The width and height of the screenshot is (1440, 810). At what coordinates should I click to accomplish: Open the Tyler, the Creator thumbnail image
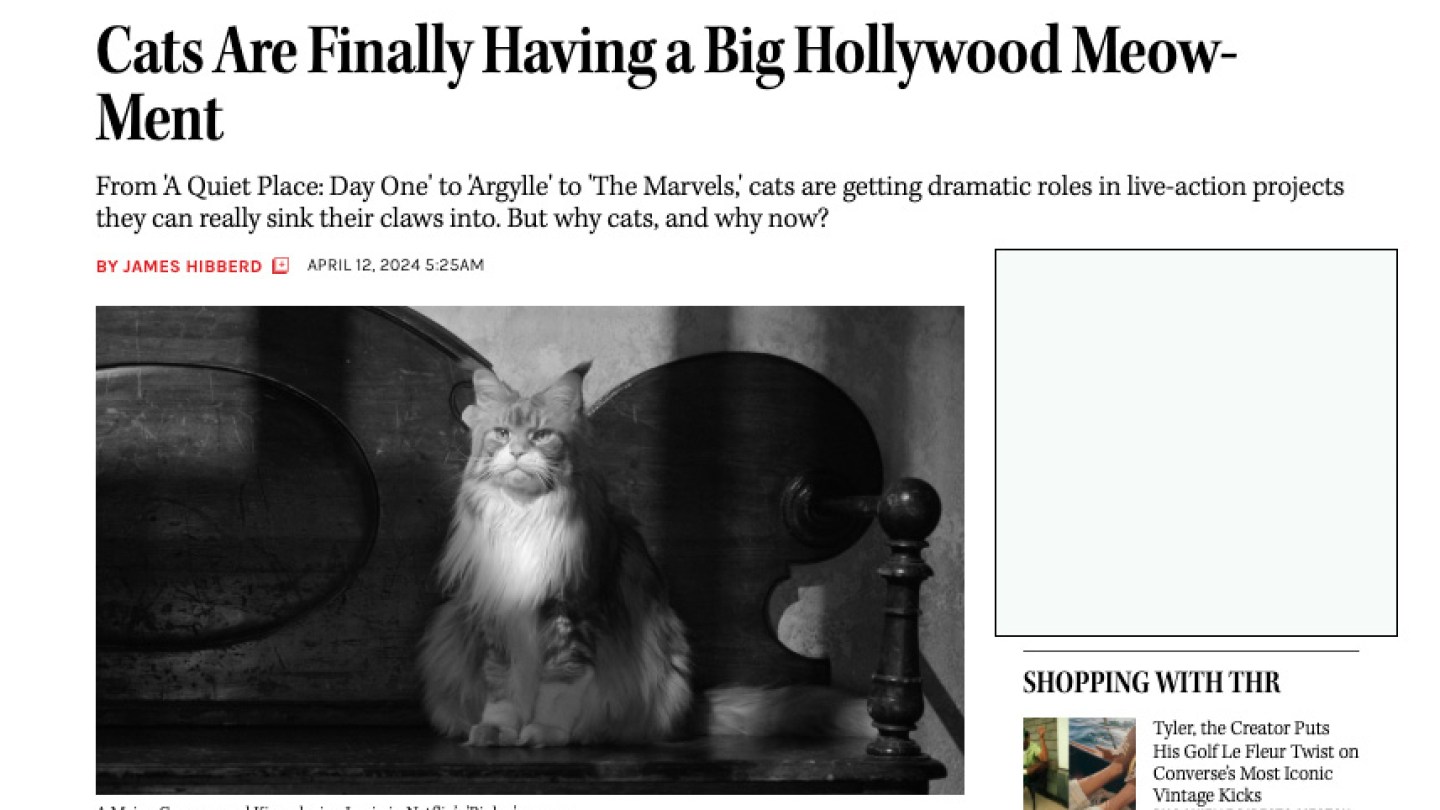coord(1079,763)
